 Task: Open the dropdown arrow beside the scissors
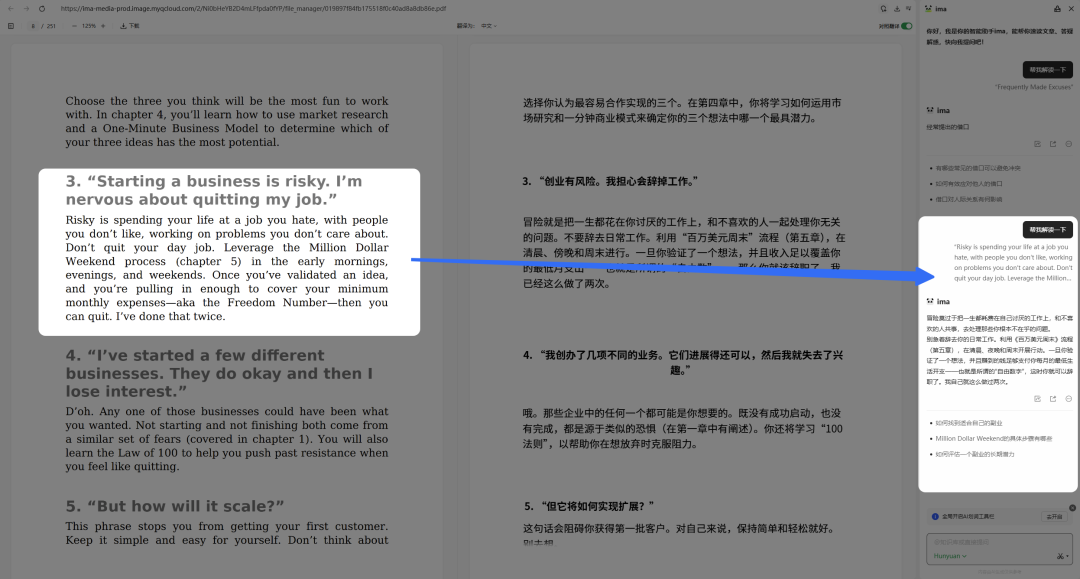tap(1067, 555)
